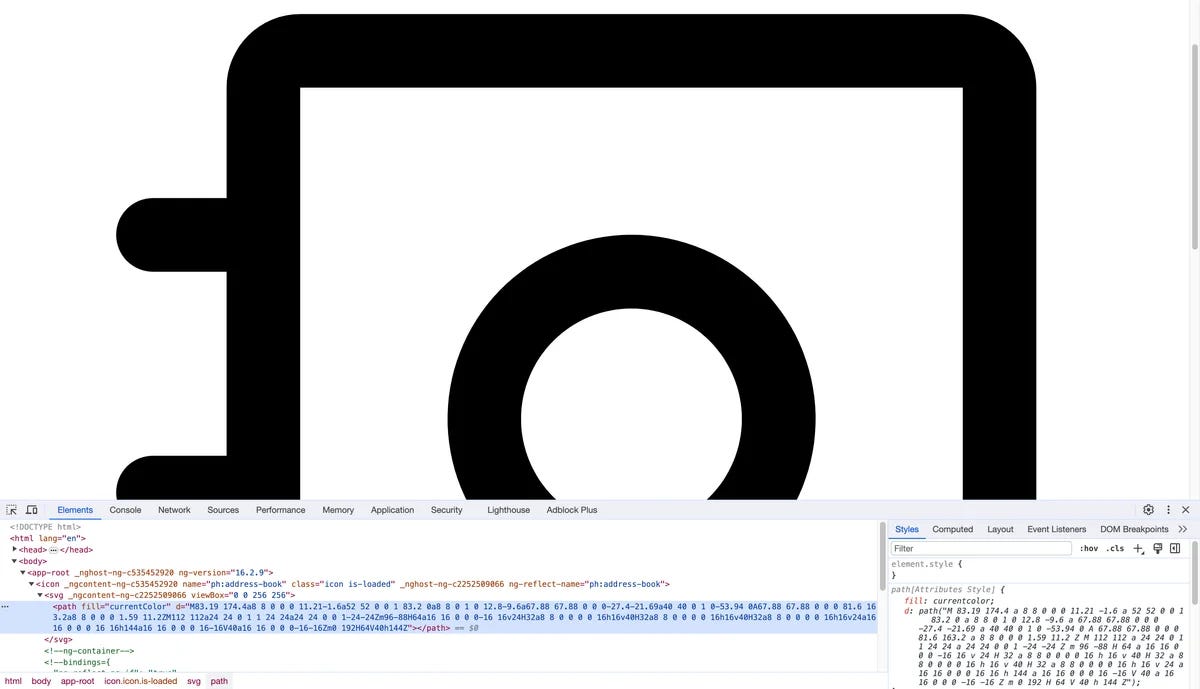Select the Event Listeners sidebar tab
1200x689 pixels.
tap(1057, 529)
